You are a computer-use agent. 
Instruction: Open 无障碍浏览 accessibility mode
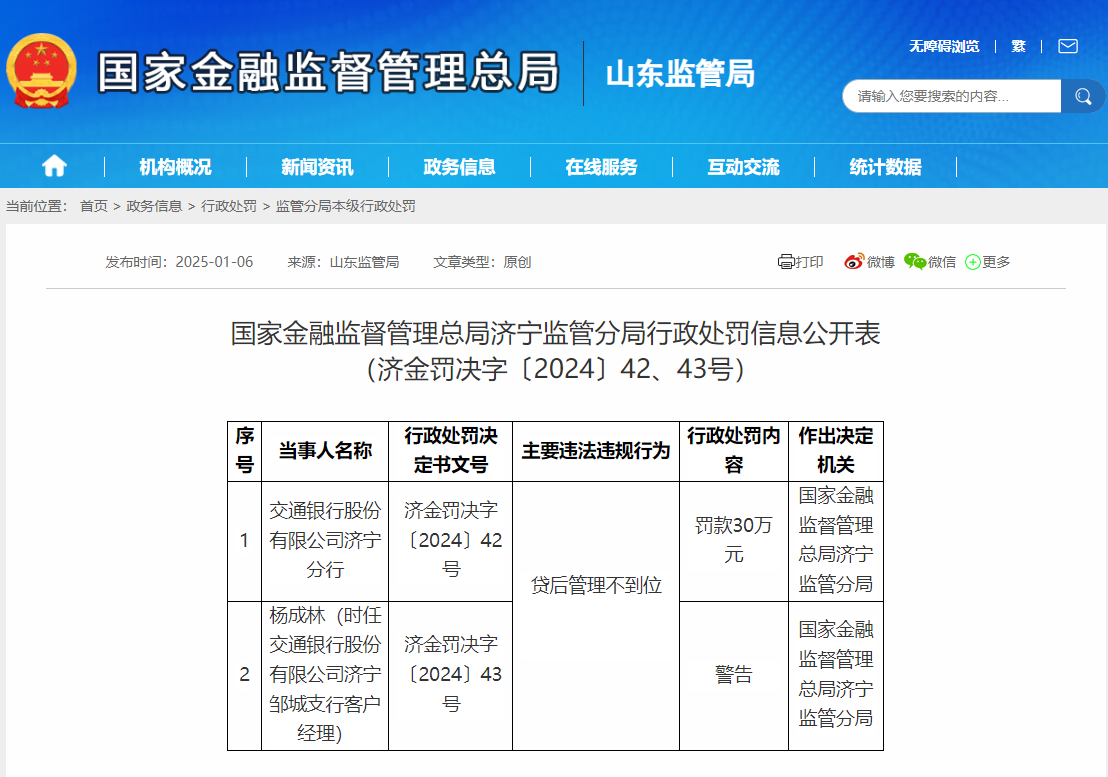pyautogui.click(x=944, y=47)
